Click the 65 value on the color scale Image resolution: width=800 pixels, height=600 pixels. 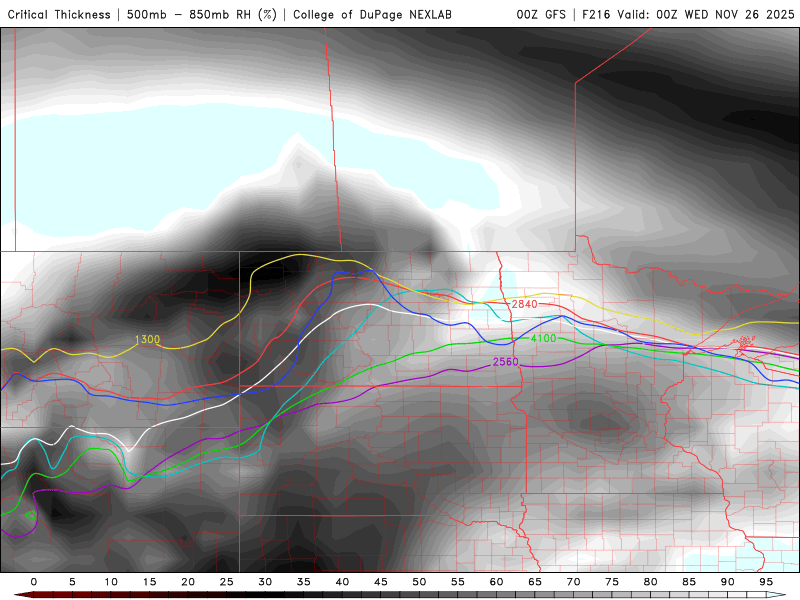click(x=535, y=582)
